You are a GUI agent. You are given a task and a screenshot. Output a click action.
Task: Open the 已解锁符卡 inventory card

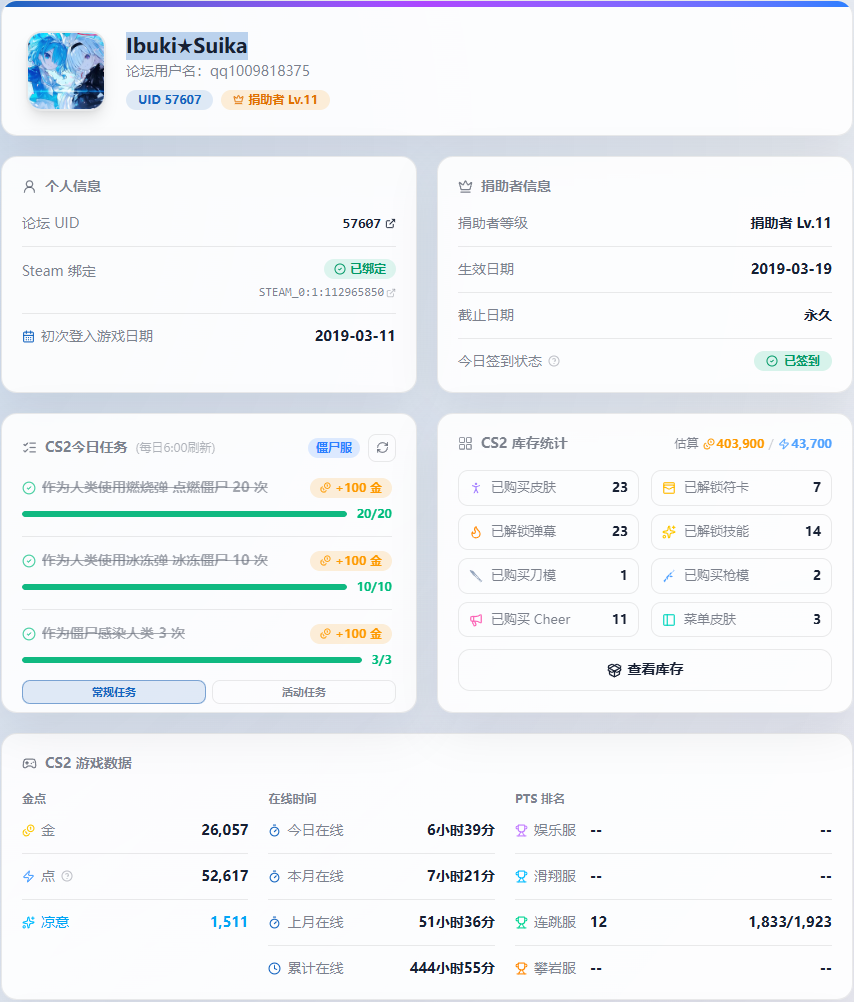click(x=741, y=488)
